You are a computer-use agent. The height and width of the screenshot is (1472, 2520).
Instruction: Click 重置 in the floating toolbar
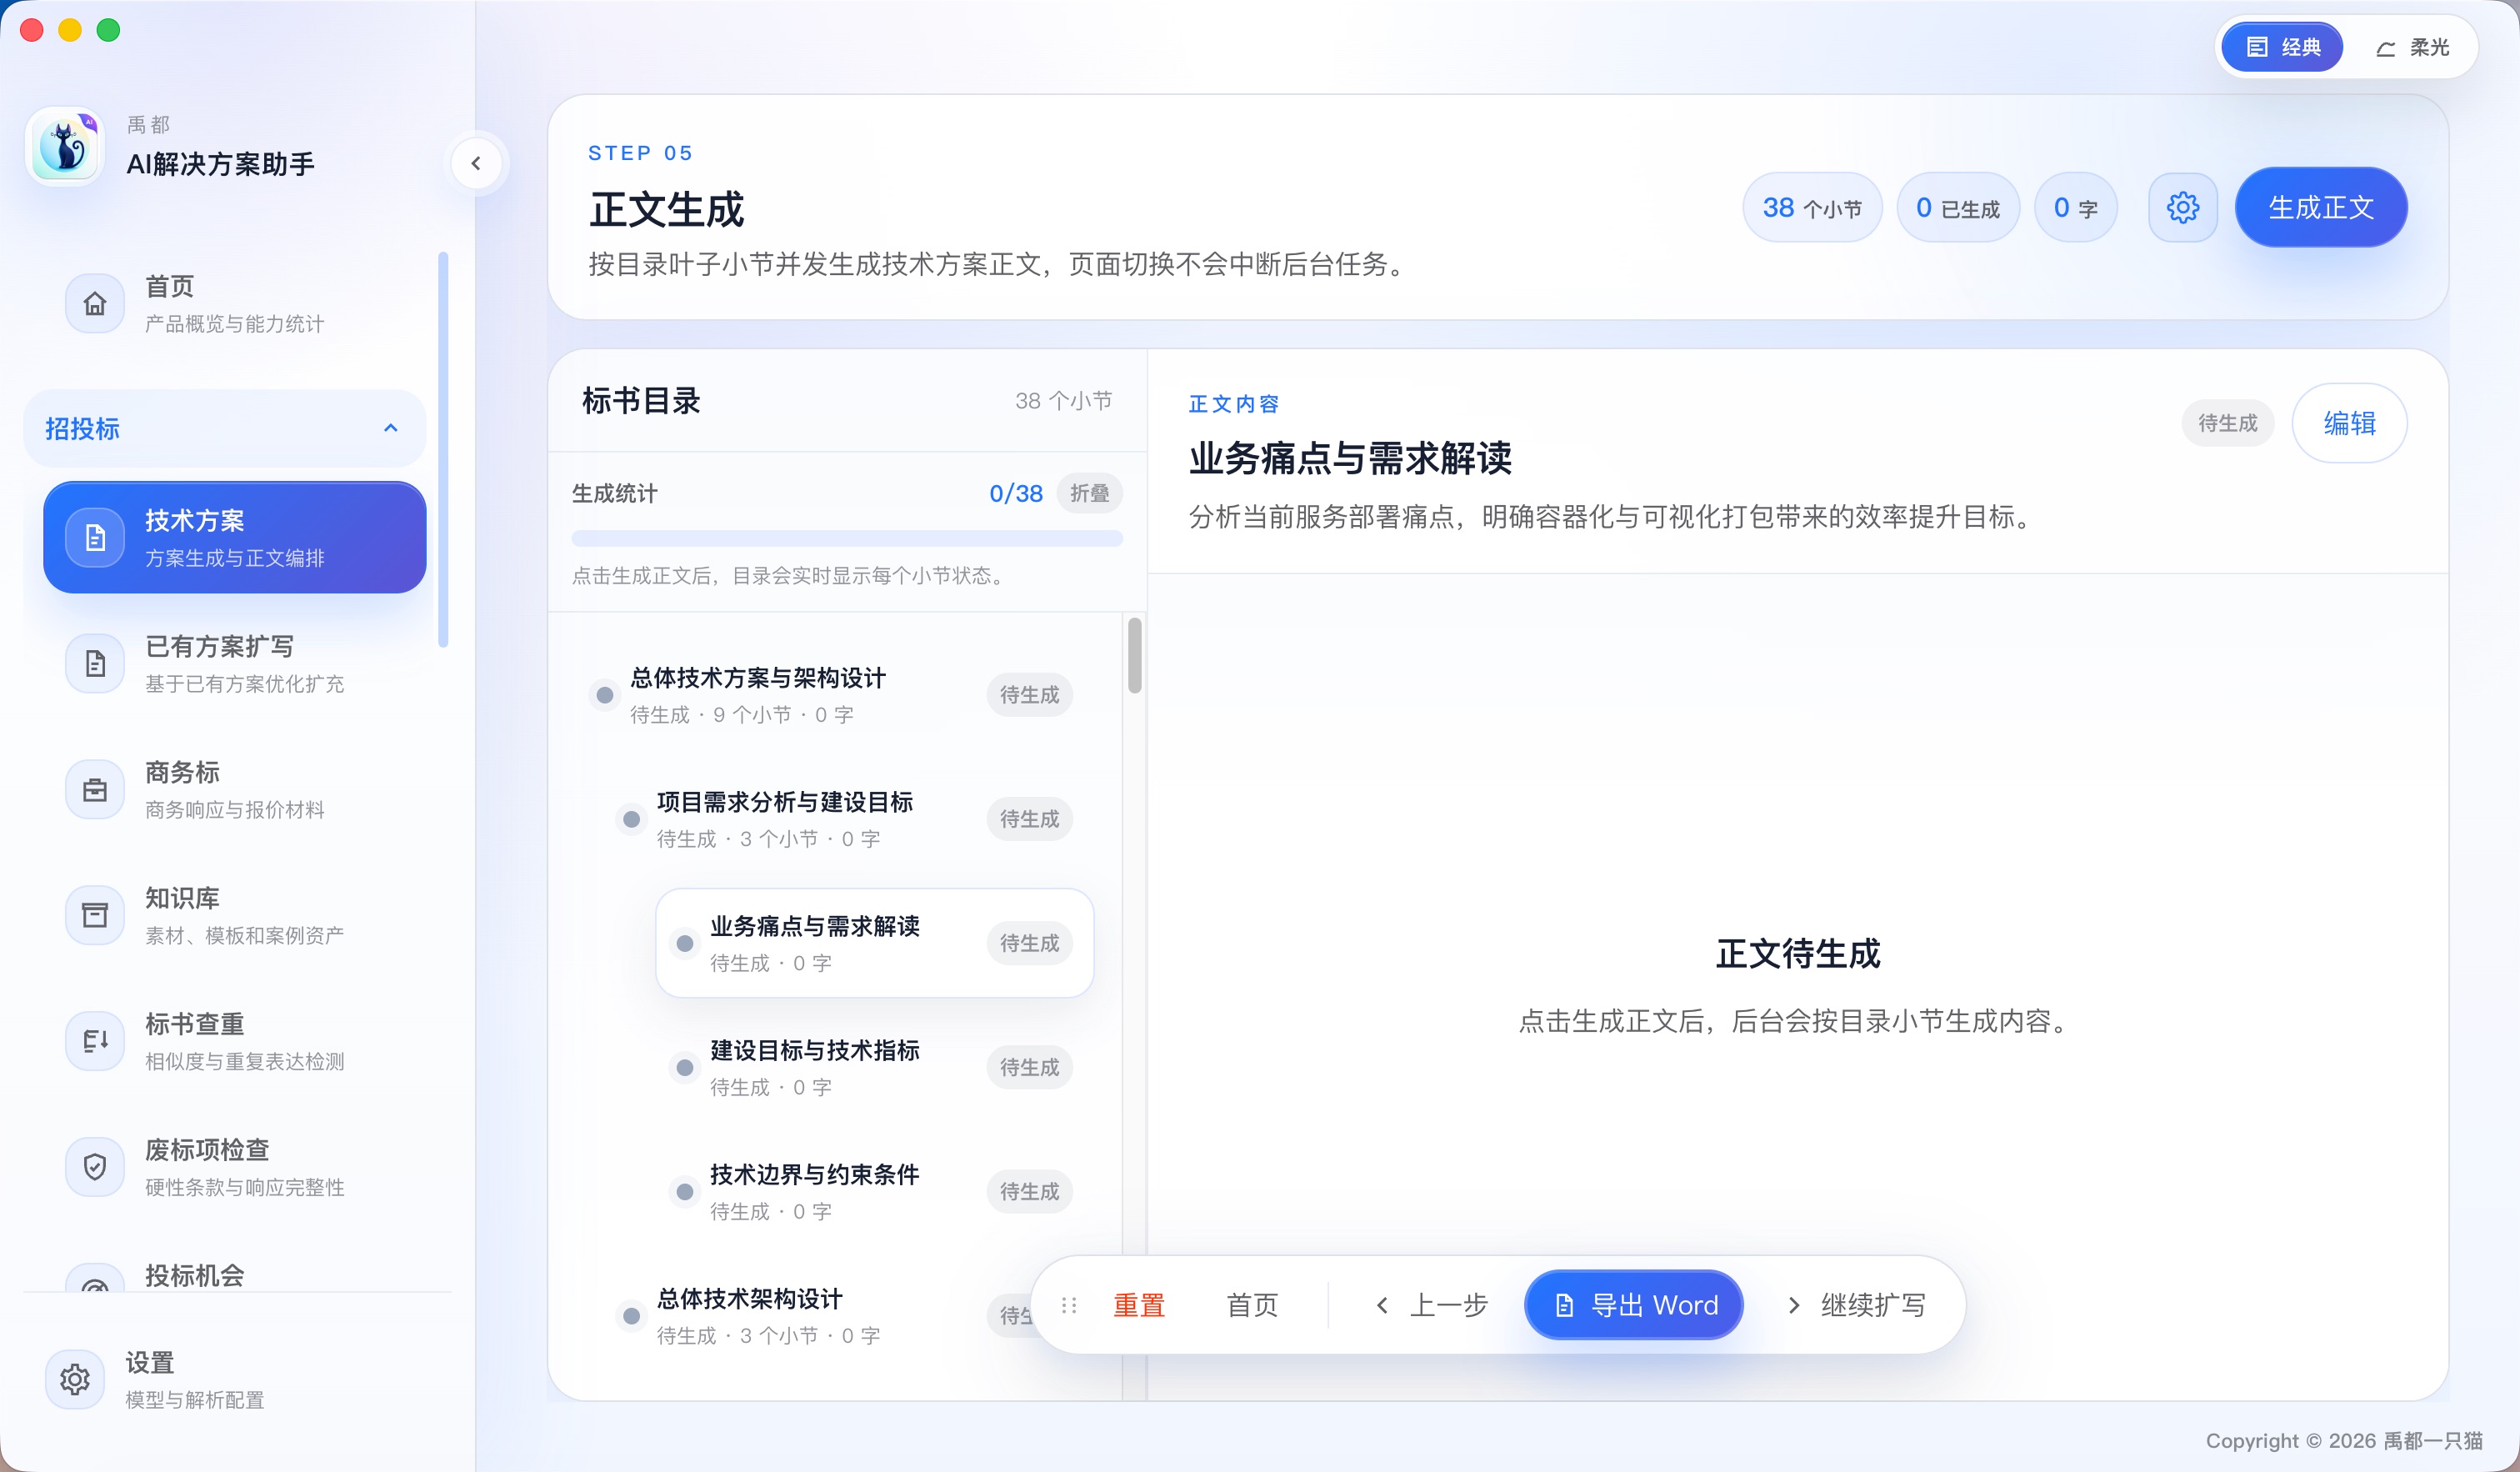(1139, 1305)
